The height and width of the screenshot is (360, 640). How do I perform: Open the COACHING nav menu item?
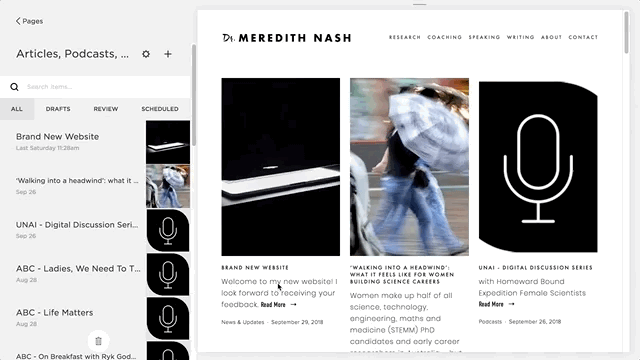[x=444, y=37]
